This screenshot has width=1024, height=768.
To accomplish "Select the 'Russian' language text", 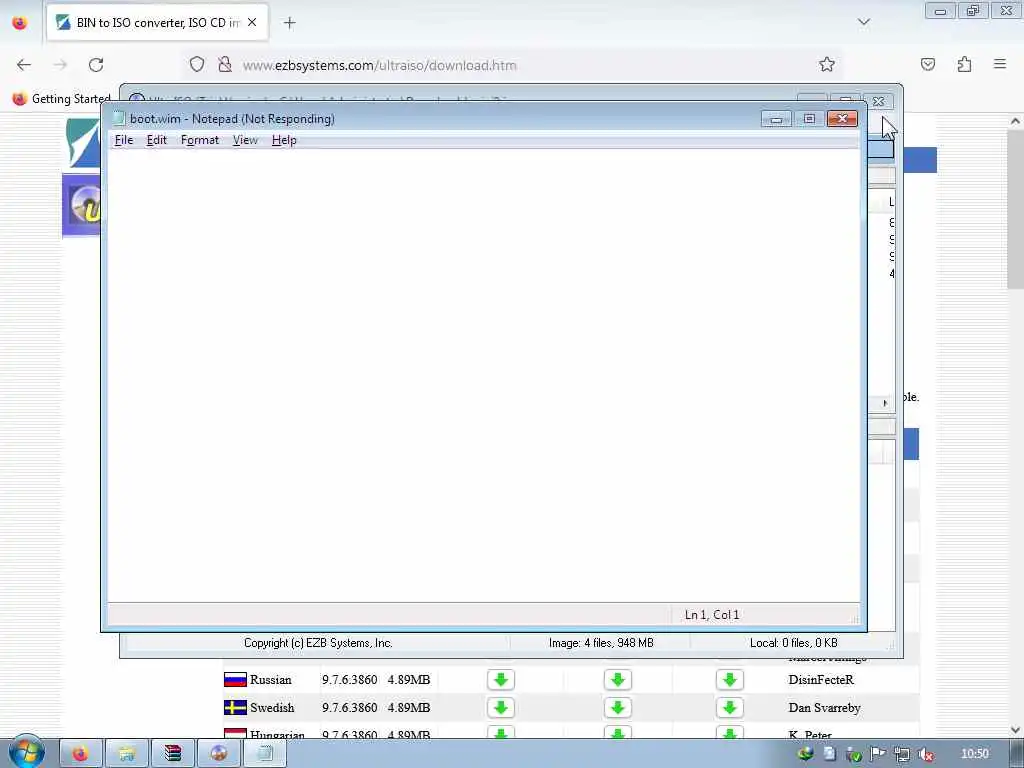I will [270, 680].
